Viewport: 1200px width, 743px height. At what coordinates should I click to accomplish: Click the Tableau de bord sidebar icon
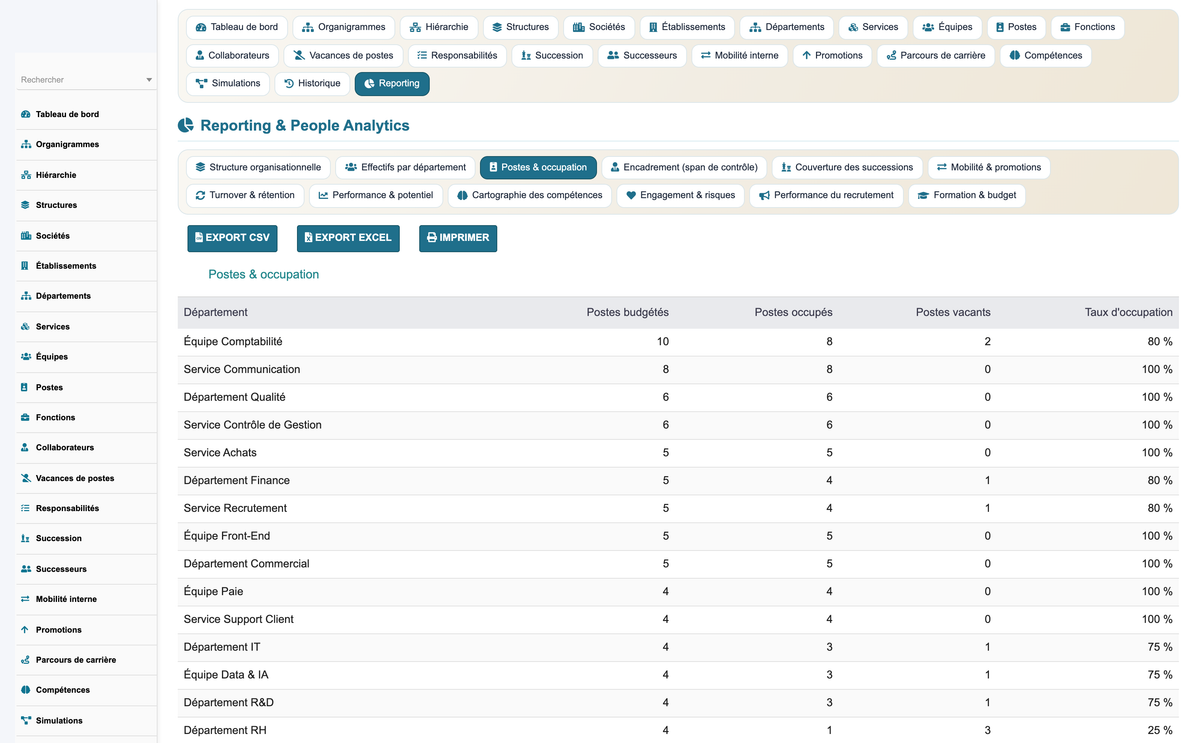point(25,114)
